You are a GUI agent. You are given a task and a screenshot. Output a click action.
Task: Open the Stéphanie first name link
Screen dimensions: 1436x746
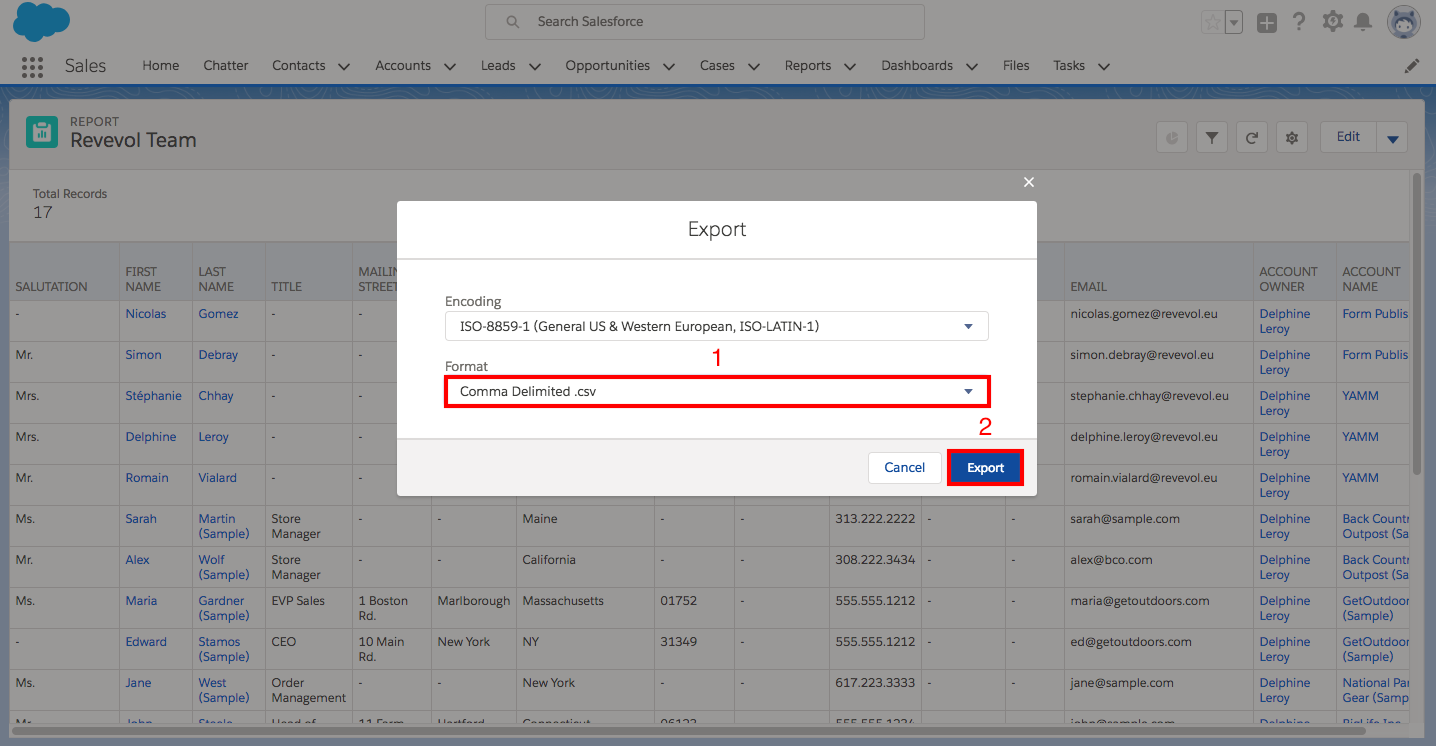point(154,396)
